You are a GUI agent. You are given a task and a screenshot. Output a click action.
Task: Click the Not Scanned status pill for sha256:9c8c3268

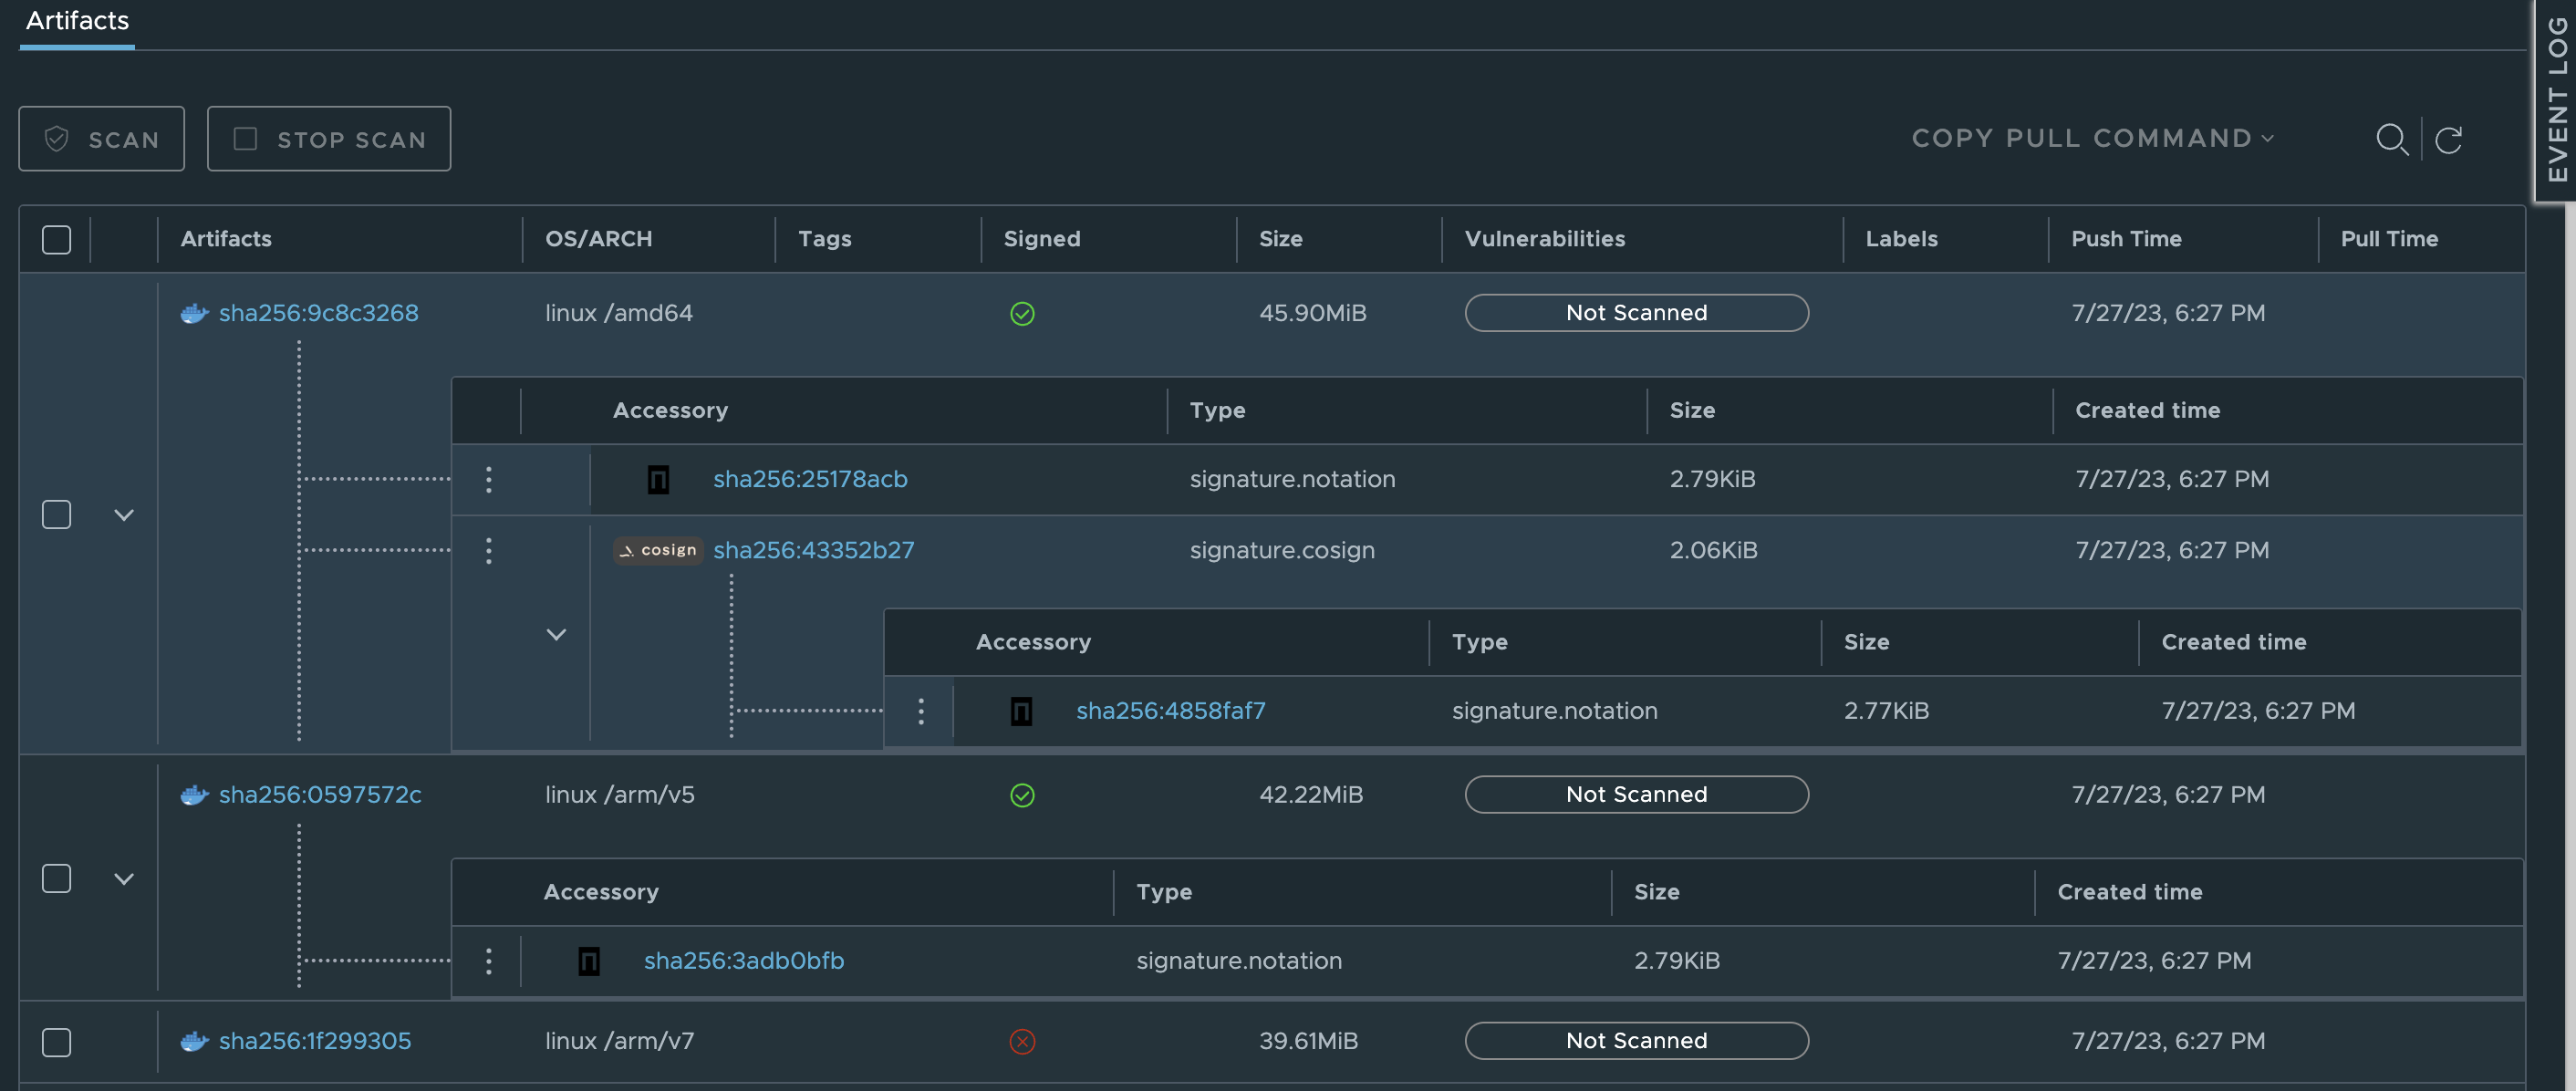tap(1636, 312)
